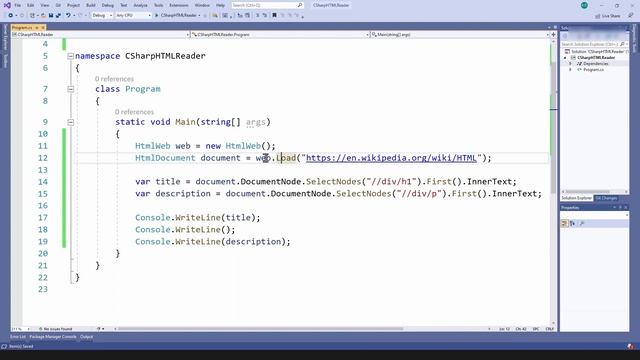Click the Property Pages wrench icon
This screenshot has width=640, height=360.
tap(582, 223)
